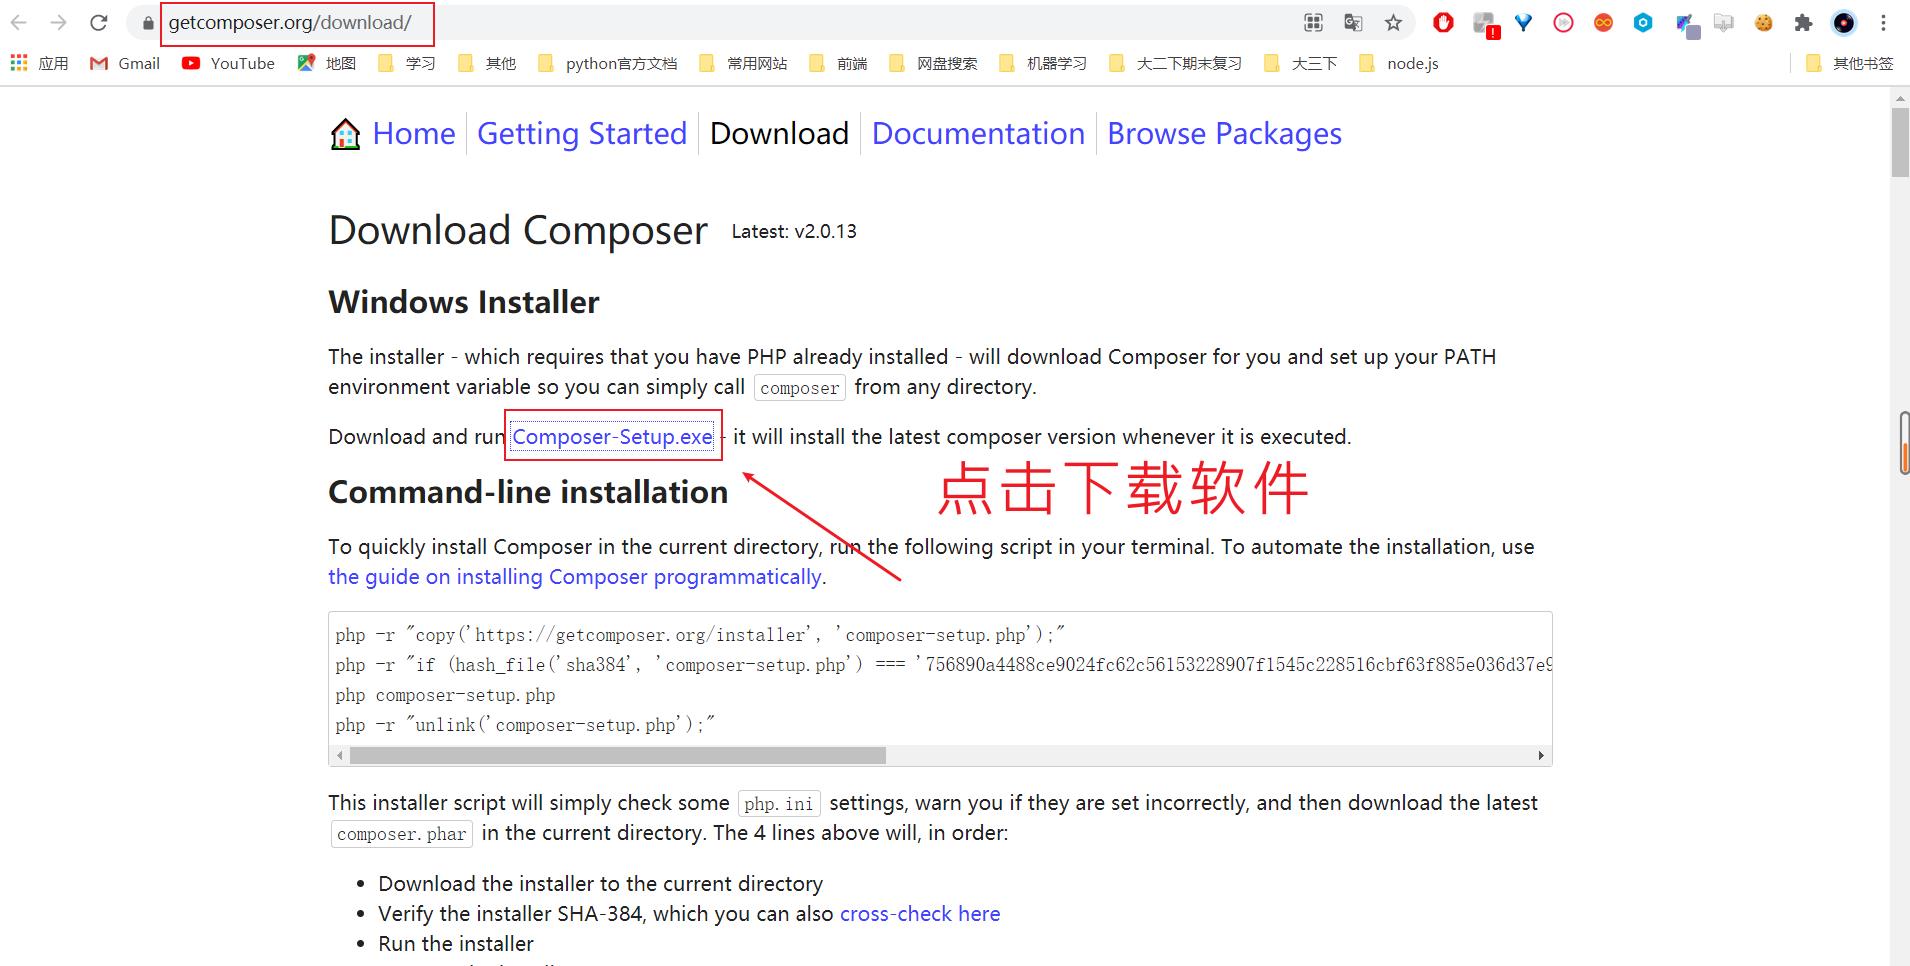
Task: Click the QR code grid icon in address bar
Action: [x=1313, y=23]
